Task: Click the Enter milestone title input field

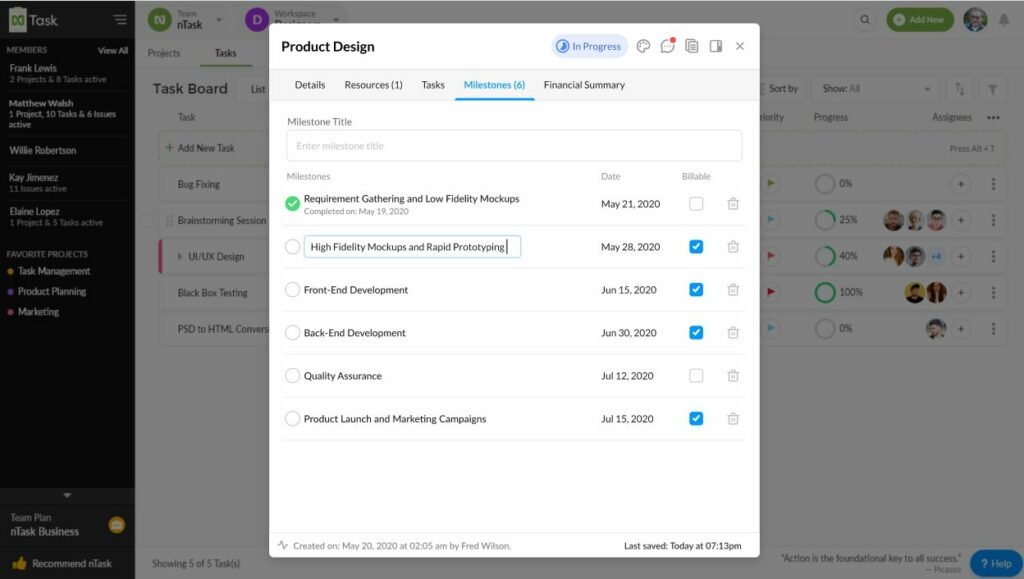Action: point(513,145)
